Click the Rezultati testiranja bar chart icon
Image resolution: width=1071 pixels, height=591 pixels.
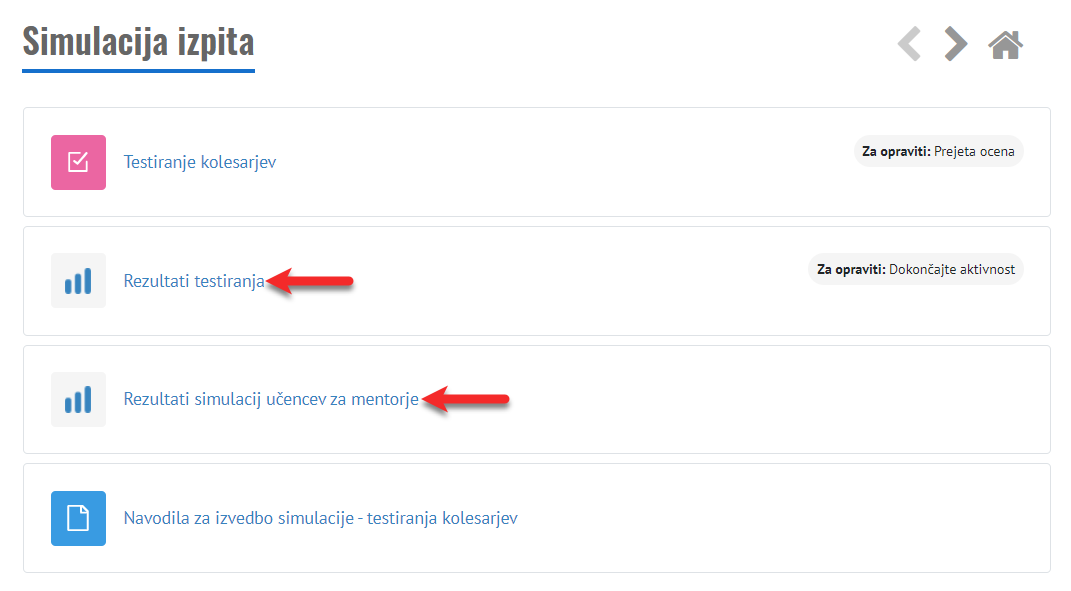78,281
